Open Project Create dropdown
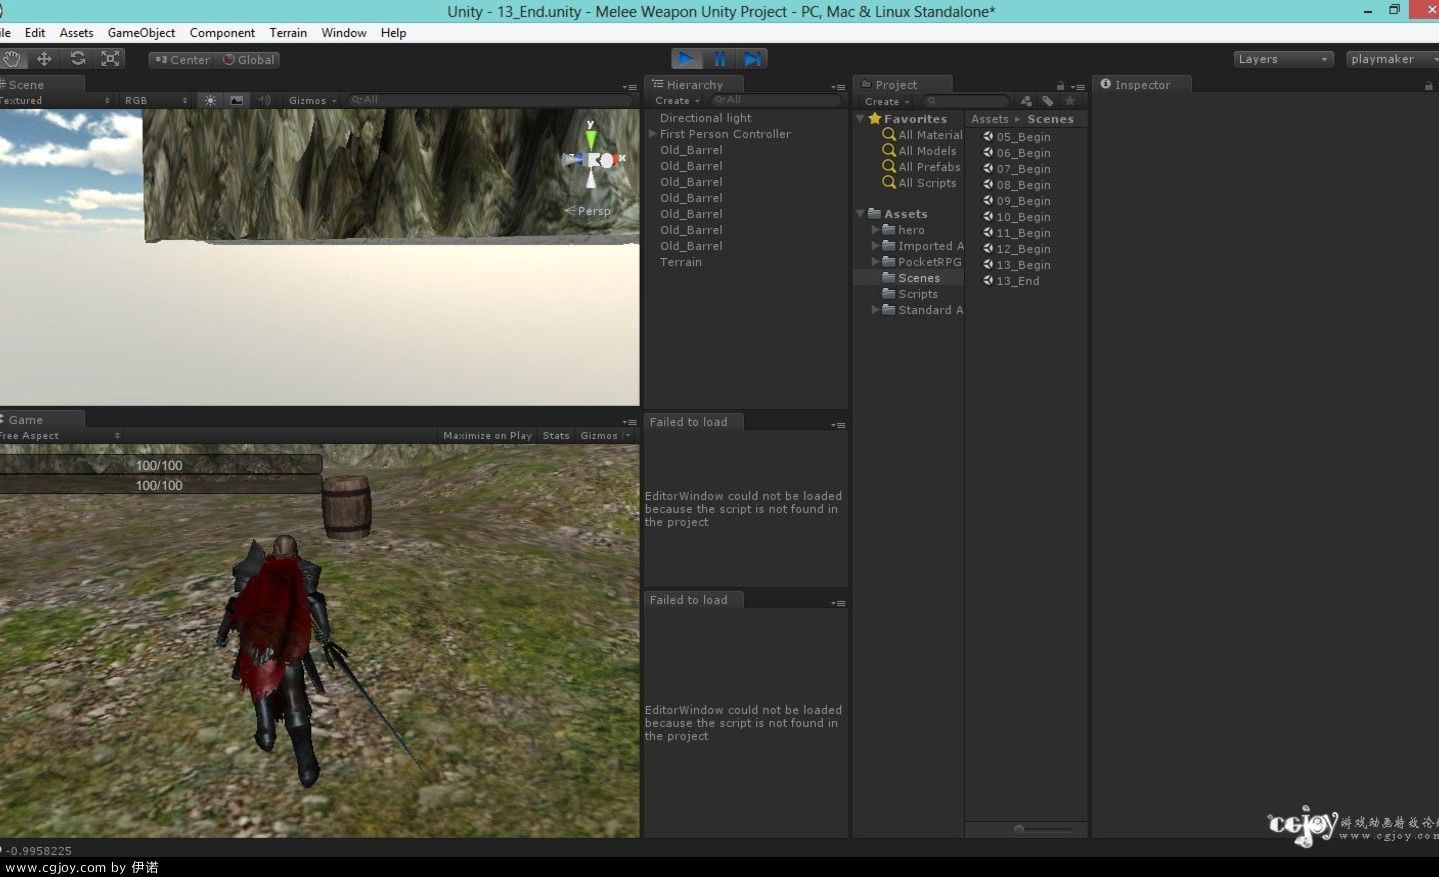 (x=887, y=102)
